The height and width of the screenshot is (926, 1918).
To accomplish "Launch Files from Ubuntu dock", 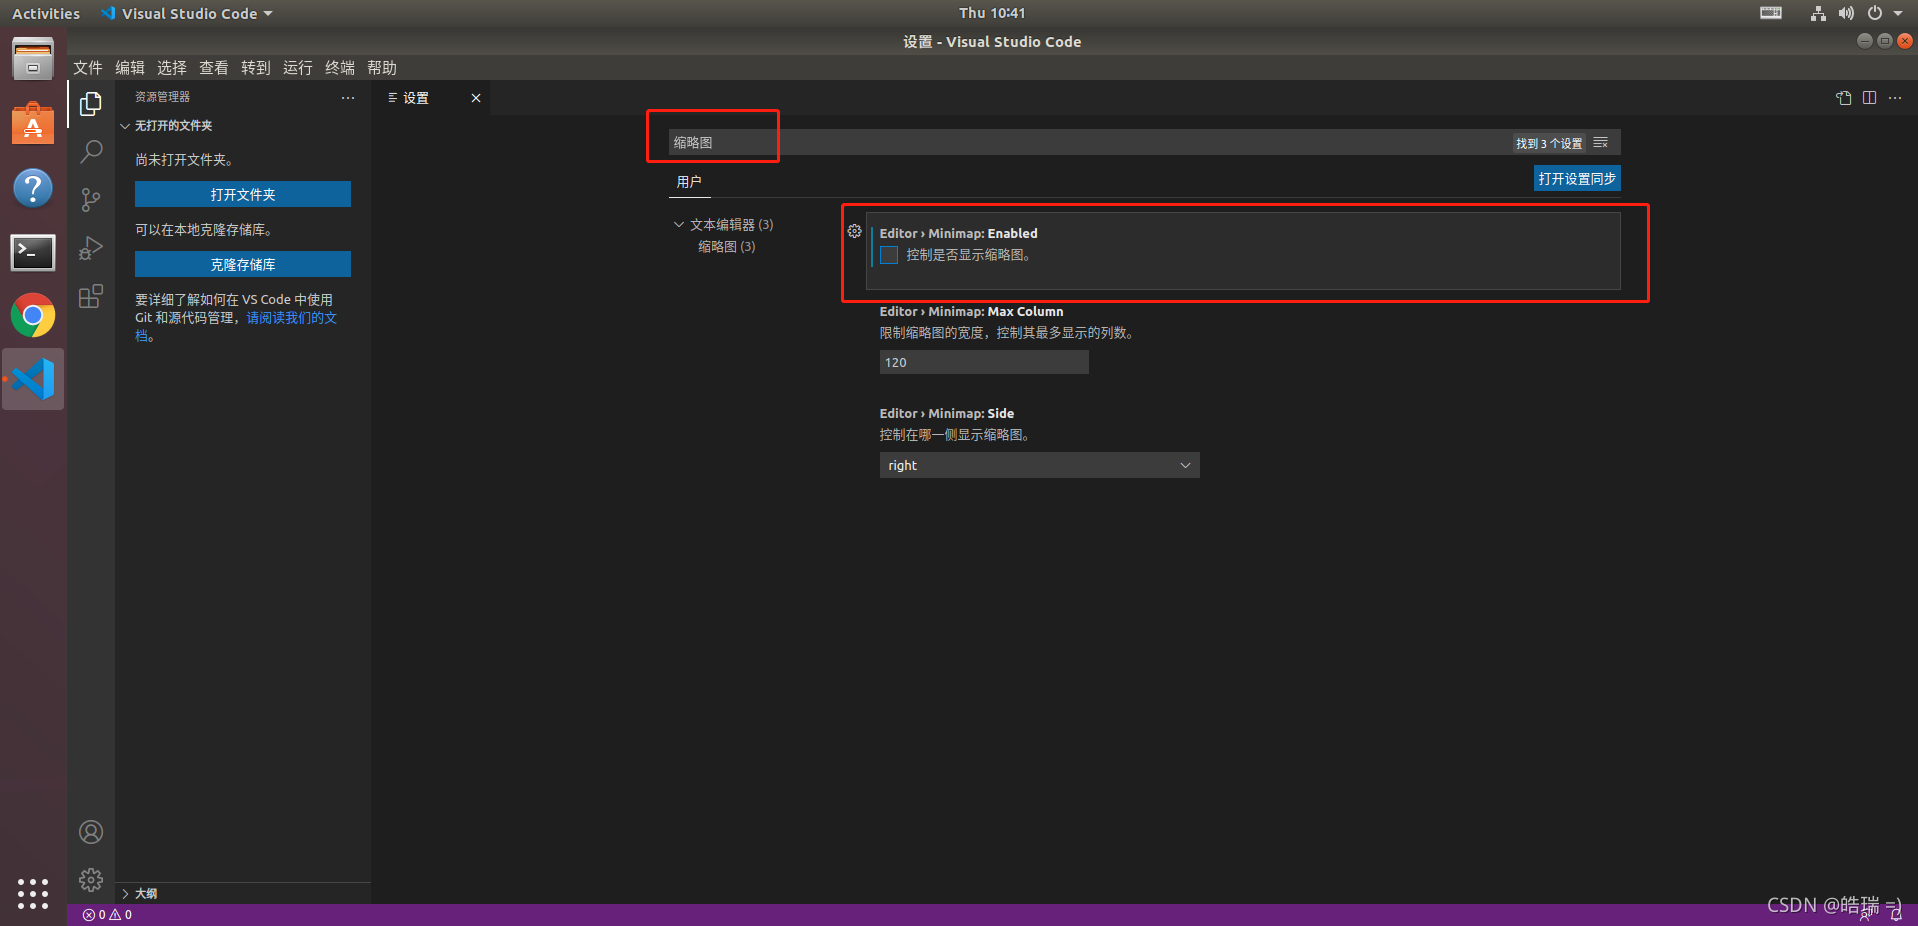I will 33,60.
